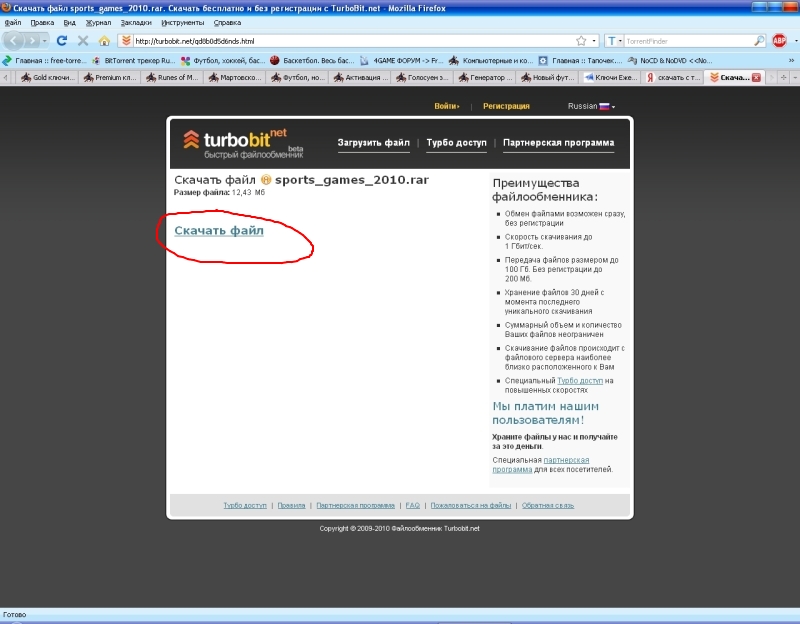800x624 pixels.
Task: Click the Stop loading X icon
Action: click(83, 41)
